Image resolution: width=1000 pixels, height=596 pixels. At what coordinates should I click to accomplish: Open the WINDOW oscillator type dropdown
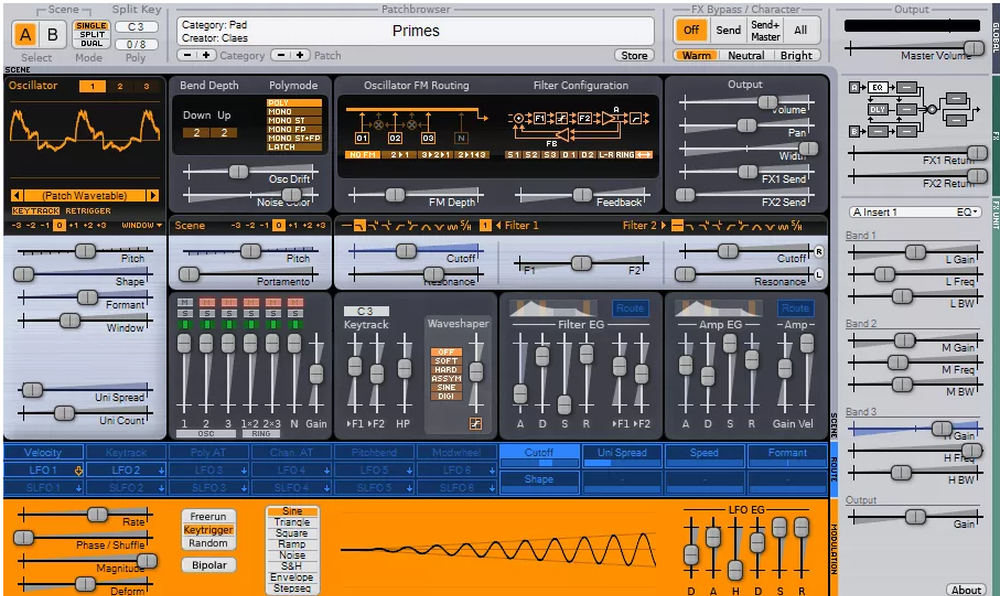tap(142, 226)
